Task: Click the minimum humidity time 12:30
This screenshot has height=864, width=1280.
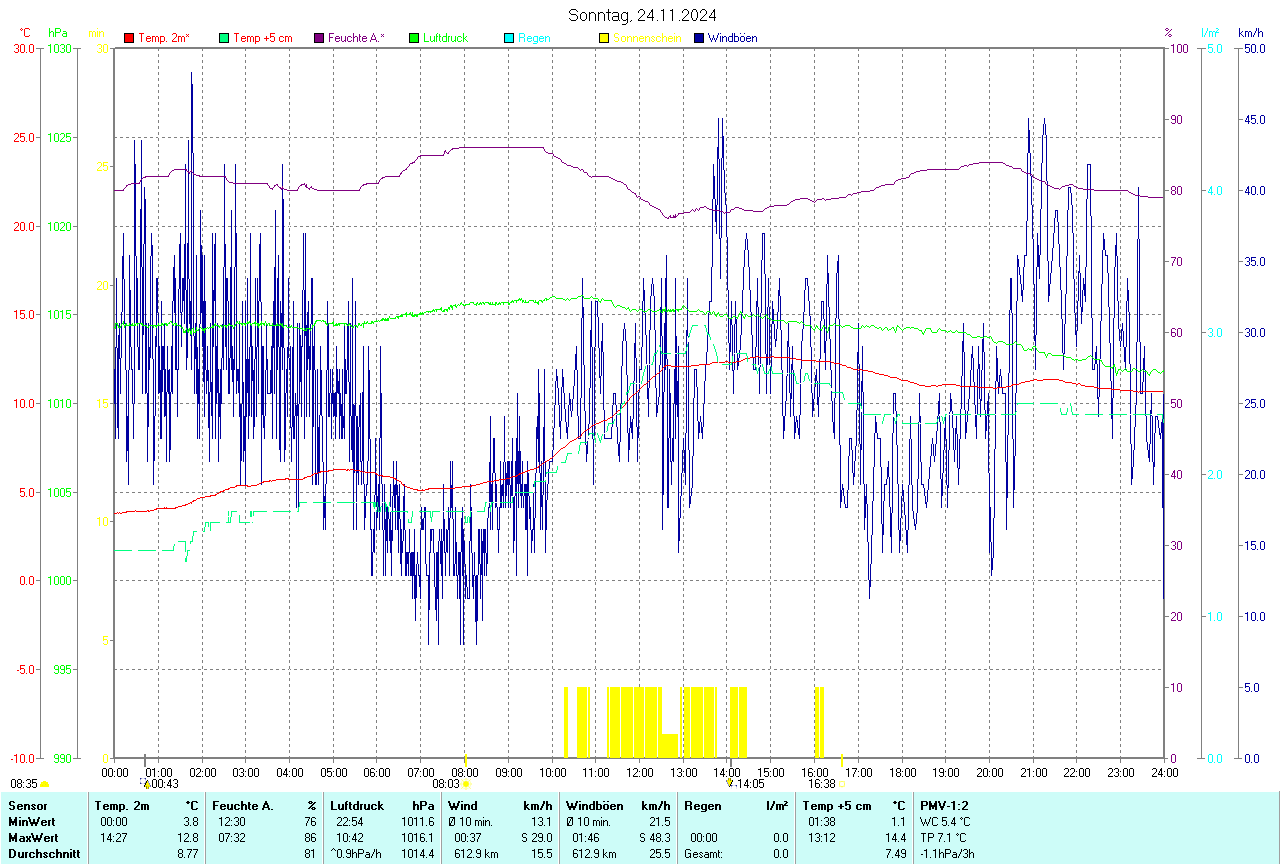Action: pos(232,821)
